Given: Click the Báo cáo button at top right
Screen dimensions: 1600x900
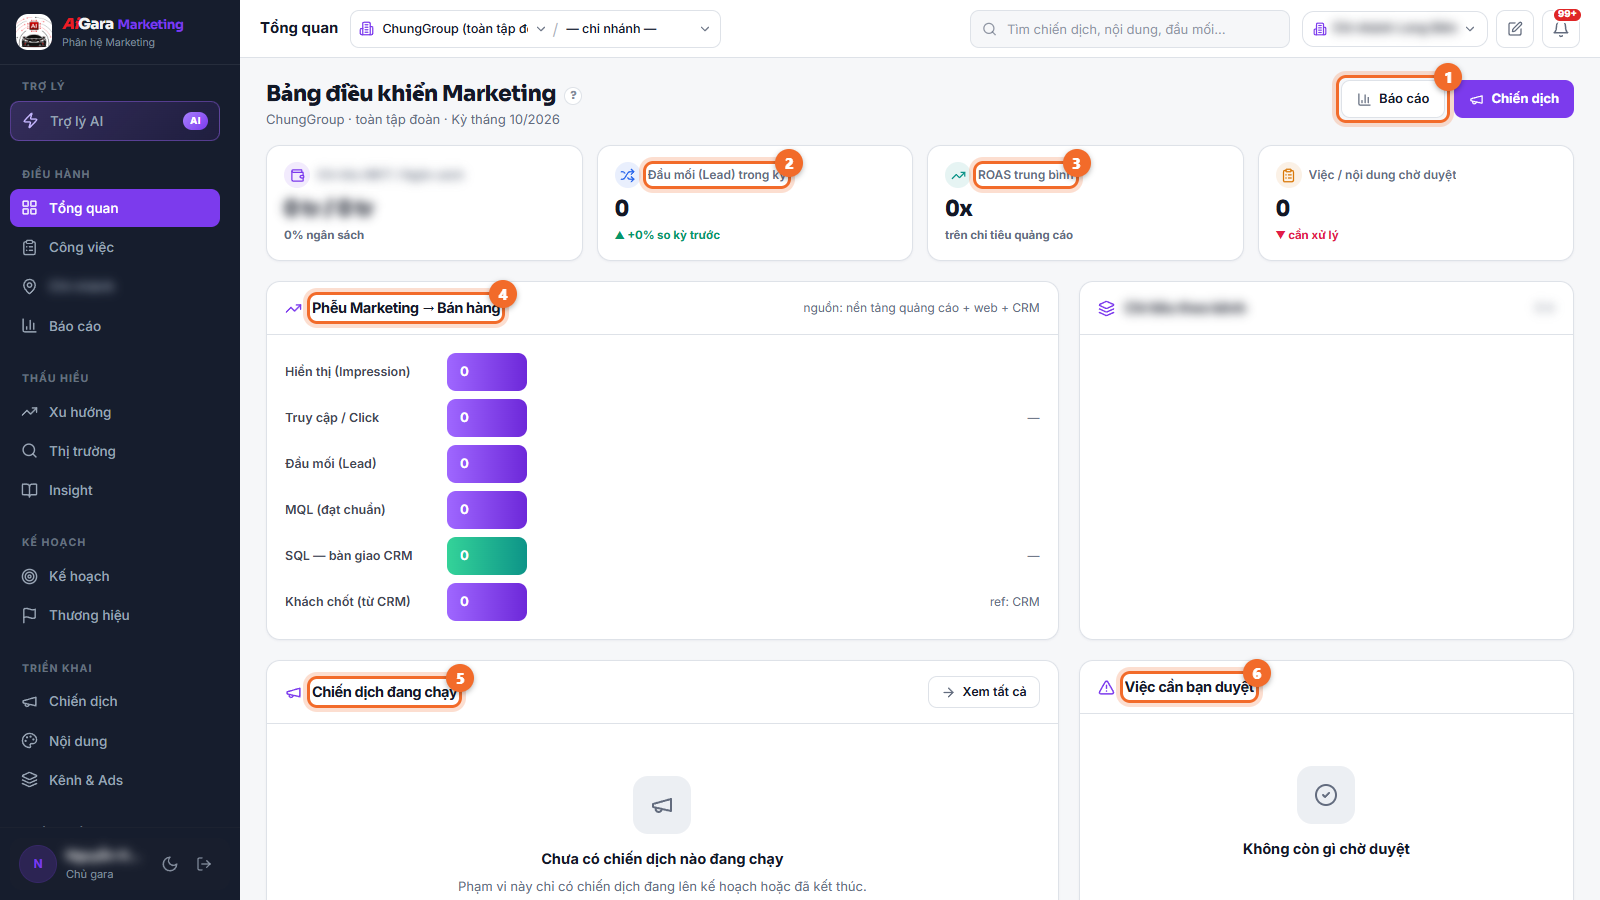Looking at the screenshot, I should [x=1393, y=99].
